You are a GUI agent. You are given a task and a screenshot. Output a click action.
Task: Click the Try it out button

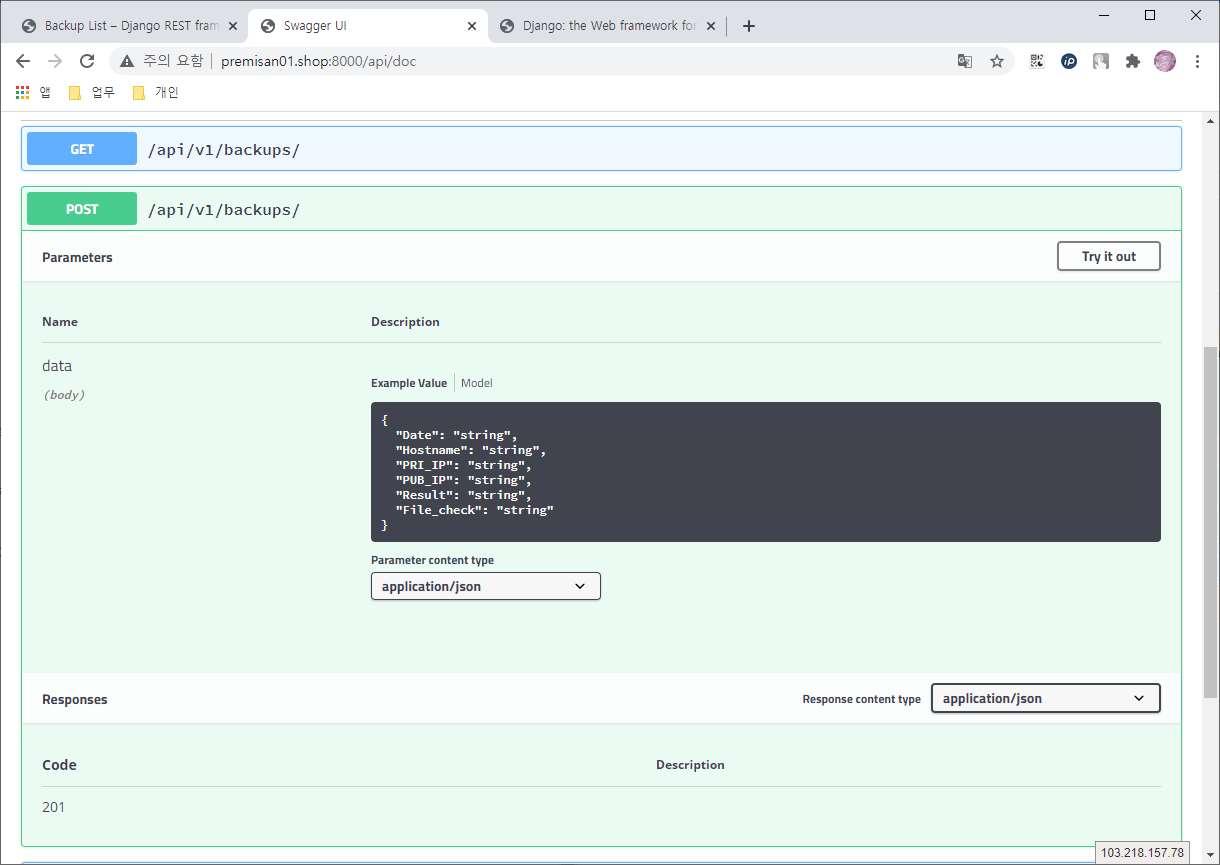point(1109,256)
